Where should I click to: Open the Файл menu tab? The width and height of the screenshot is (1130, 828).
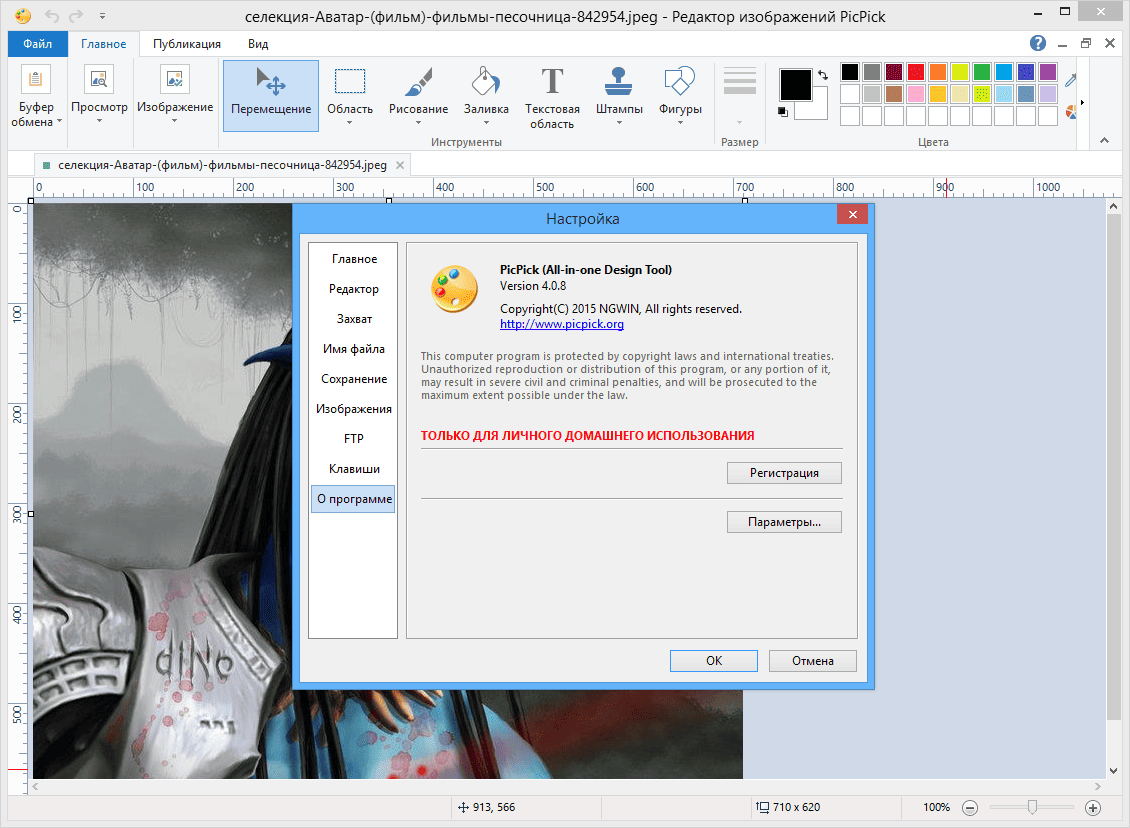(37, 44)
